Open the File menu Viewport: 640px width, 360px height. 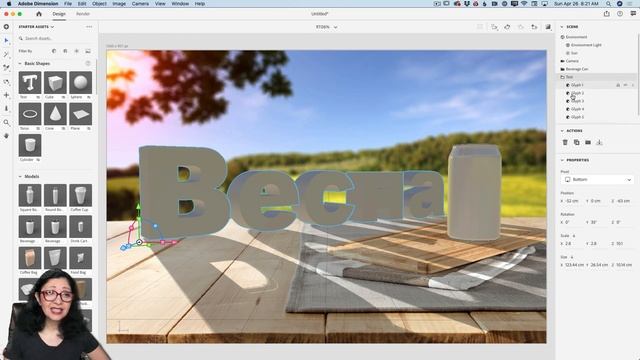(x=68, y=4)
